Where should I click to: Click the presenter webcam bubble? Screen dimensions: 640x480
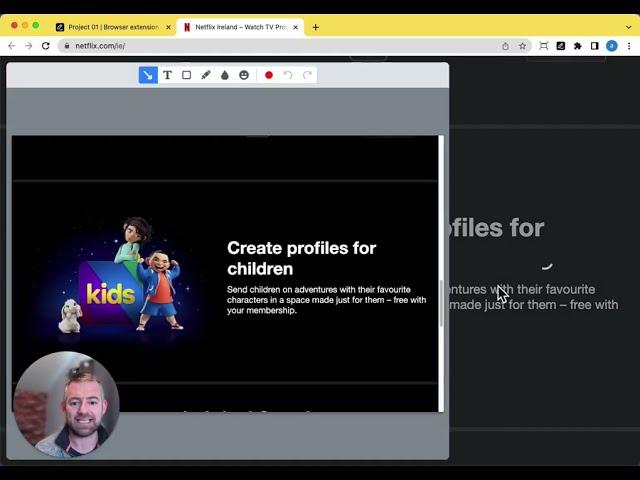pos(67,404)
